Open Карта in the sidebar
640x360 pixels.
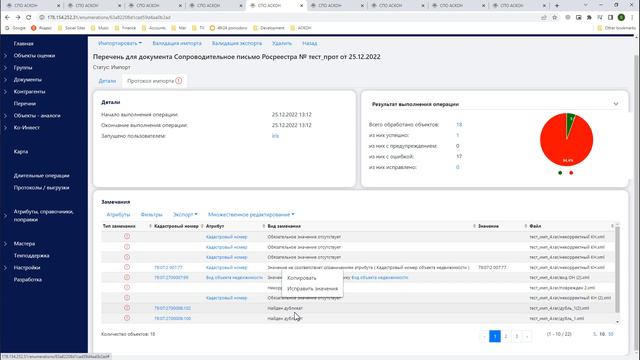[21, 152]
